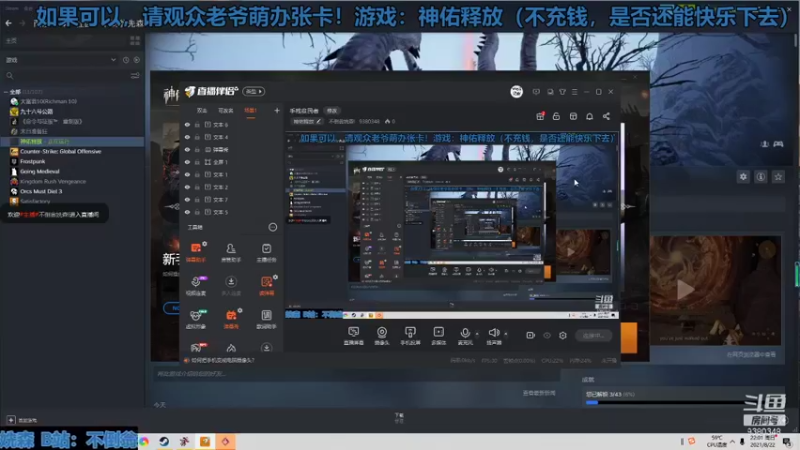Image resolution: width=800 pixels, height=450 pixels.
Task: Open Steam from the Windows taskbar
Action: click(164, 441)
